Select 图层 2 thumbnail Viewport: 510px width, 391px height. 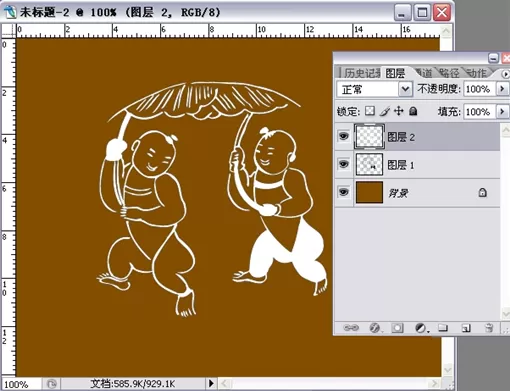pyautogui.click(x=369, y=136)
